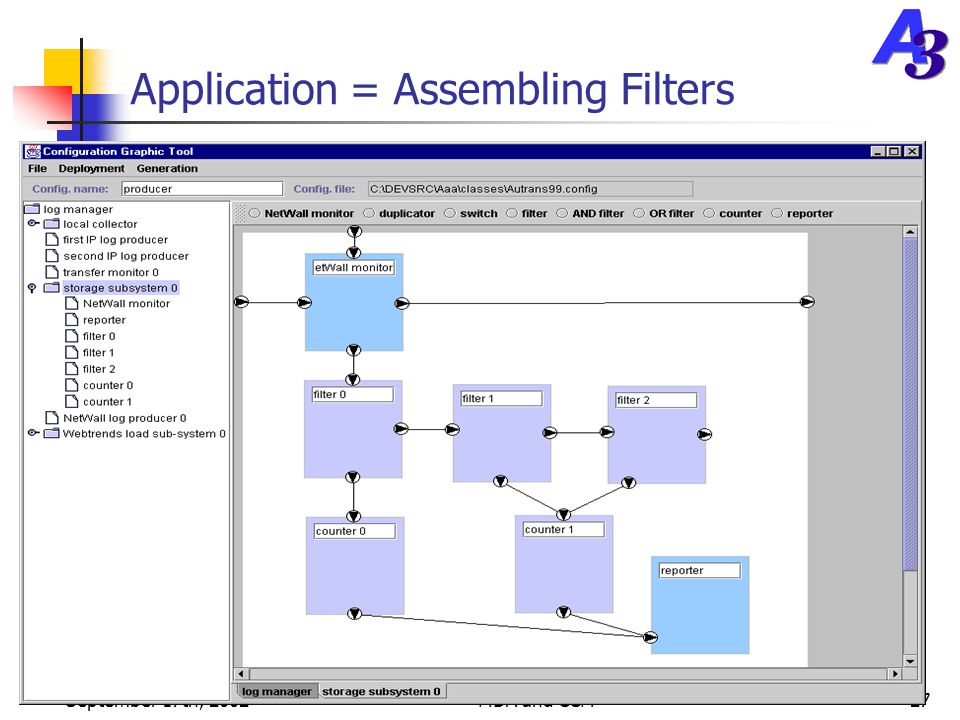Click the filter 0 tree document icon

point(72,336)
